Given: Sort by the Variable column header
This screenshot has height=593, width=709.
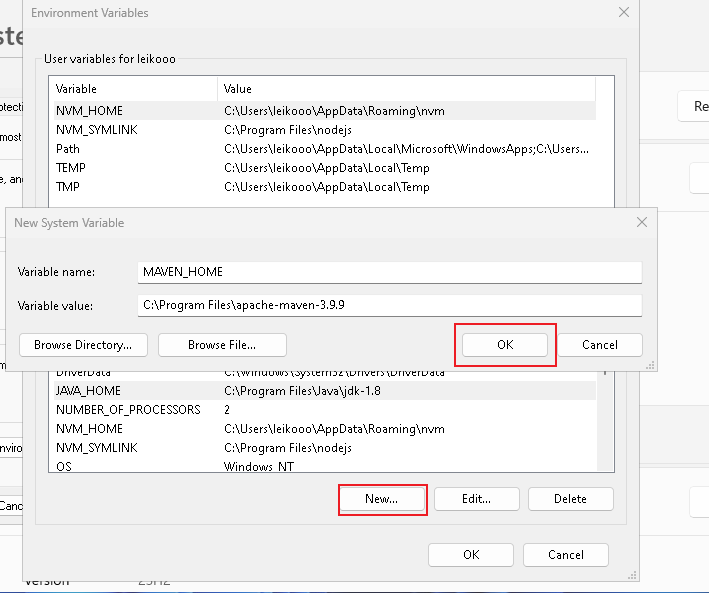Looking at the screenshot, I should [135, 89].
